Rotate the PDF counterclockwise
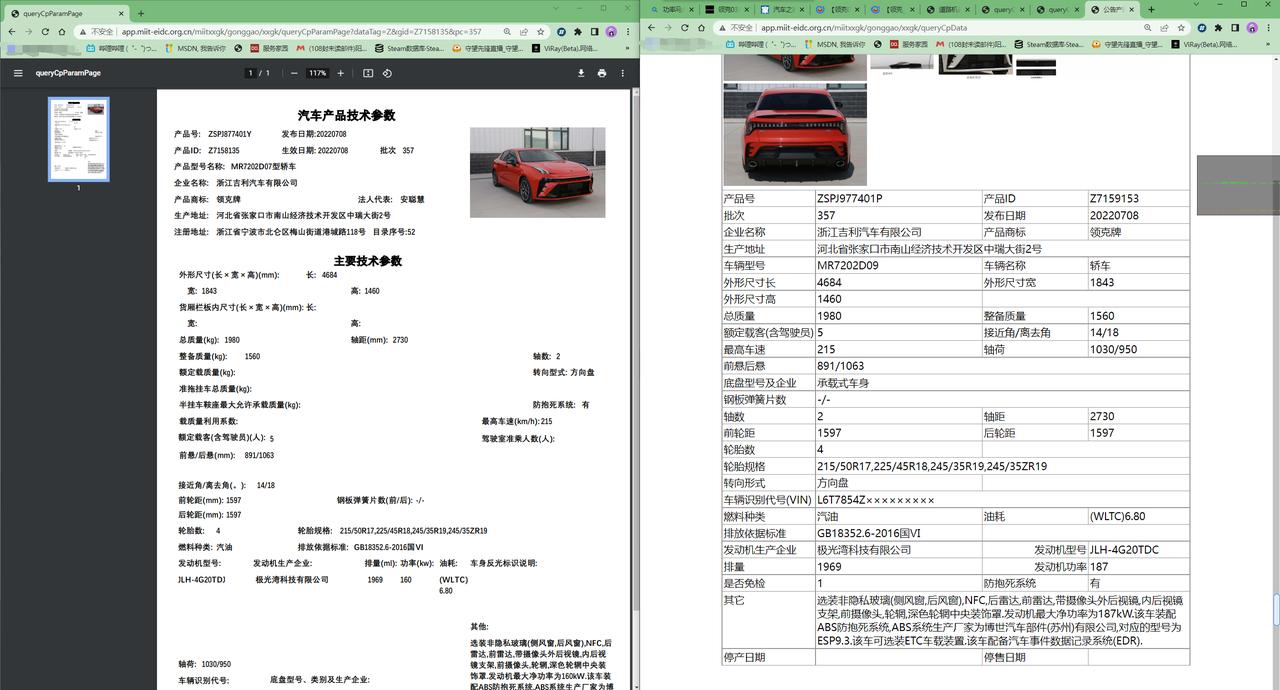 point(387,73)
